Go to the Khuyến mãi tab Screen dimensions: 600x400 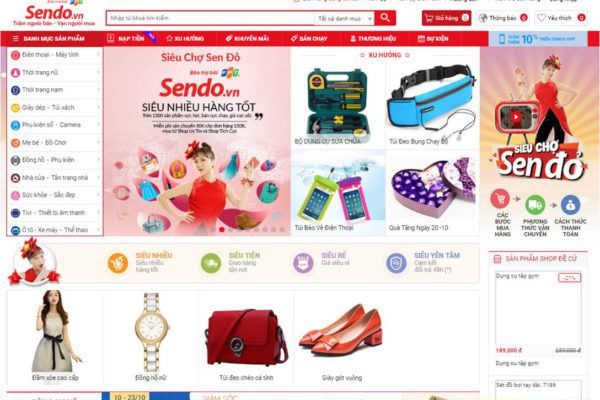247,39
